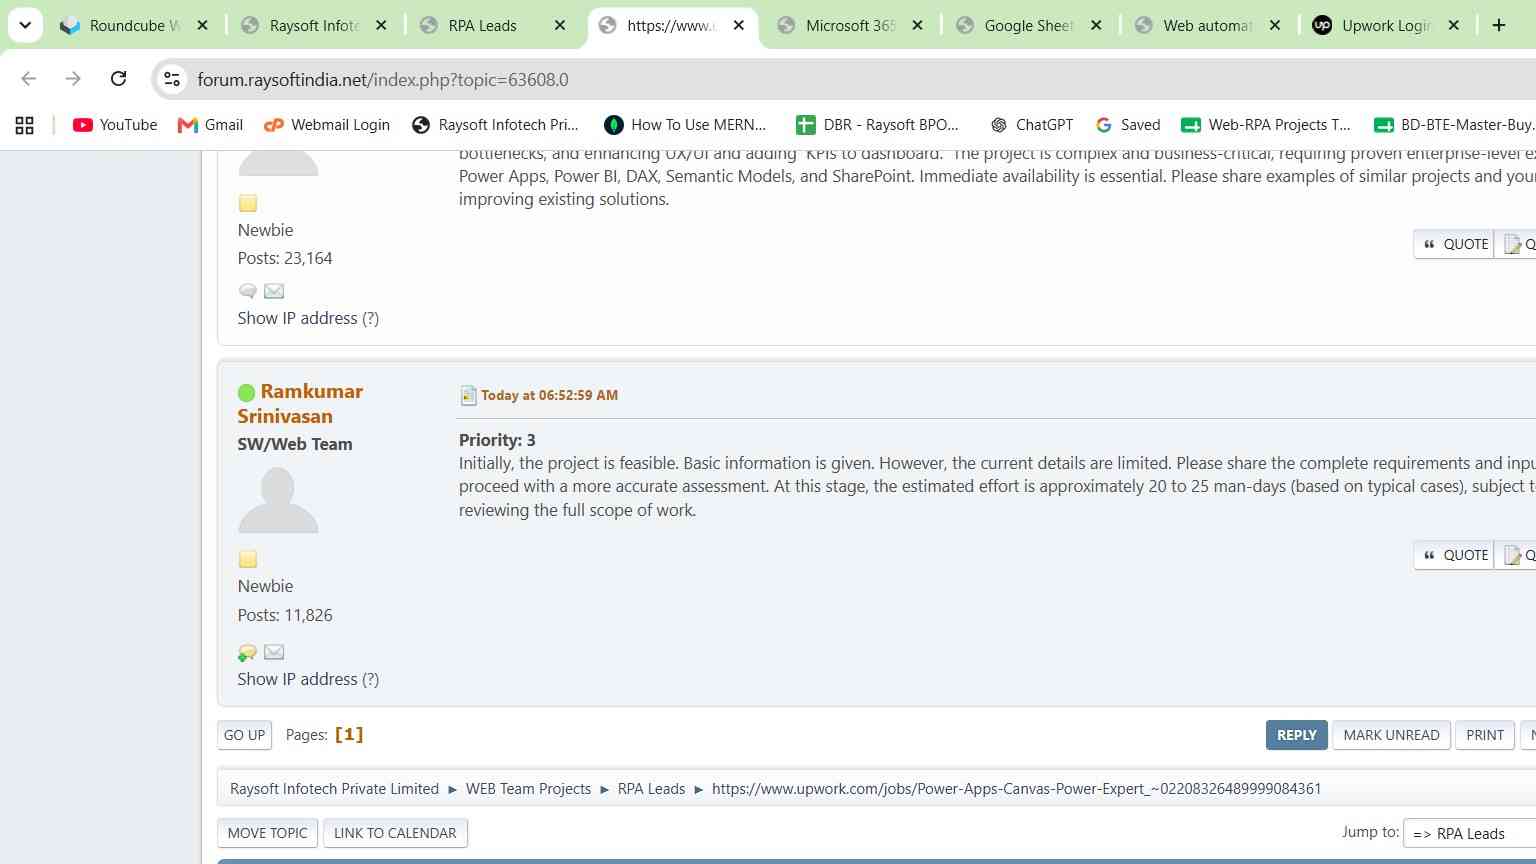Viewport: 1536px width, 864px height.
Task: Click the email envelope icon under Ramkumar's profile
Action: [x=274, y=652]
